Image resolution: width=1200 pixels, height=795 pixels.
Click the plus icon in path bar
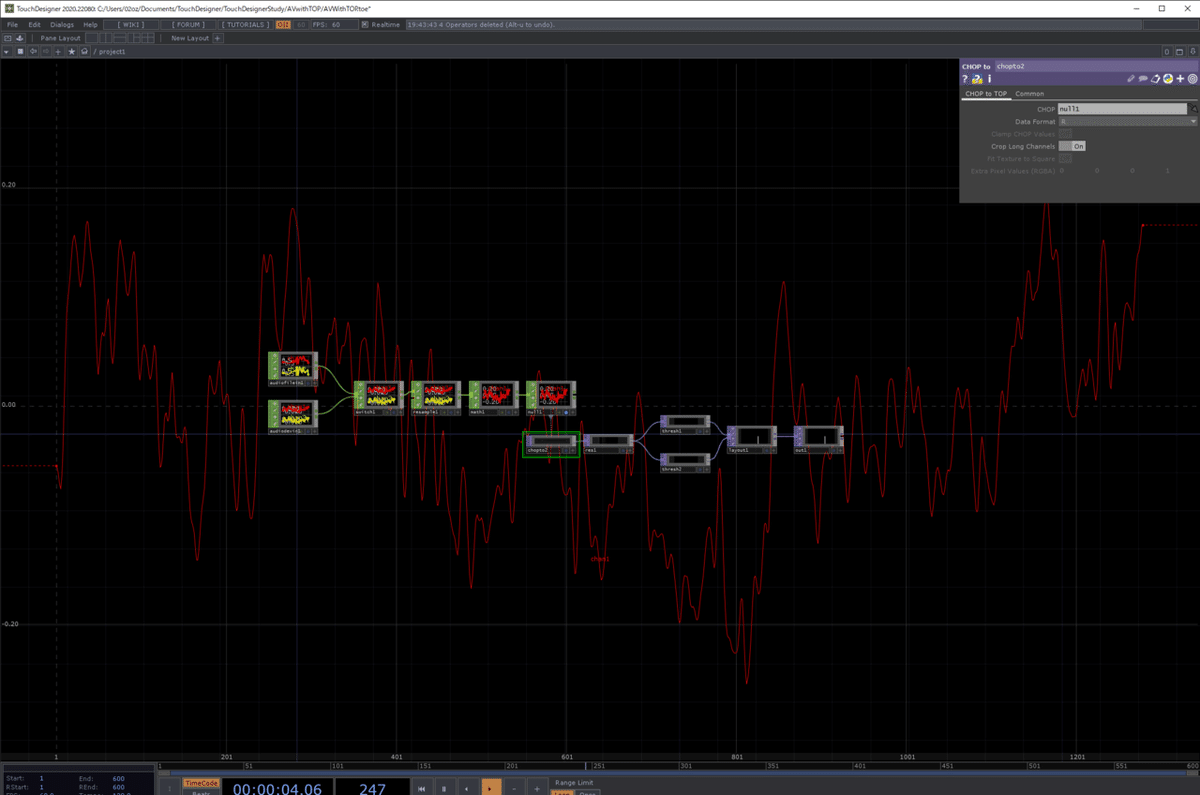[58, 51]
